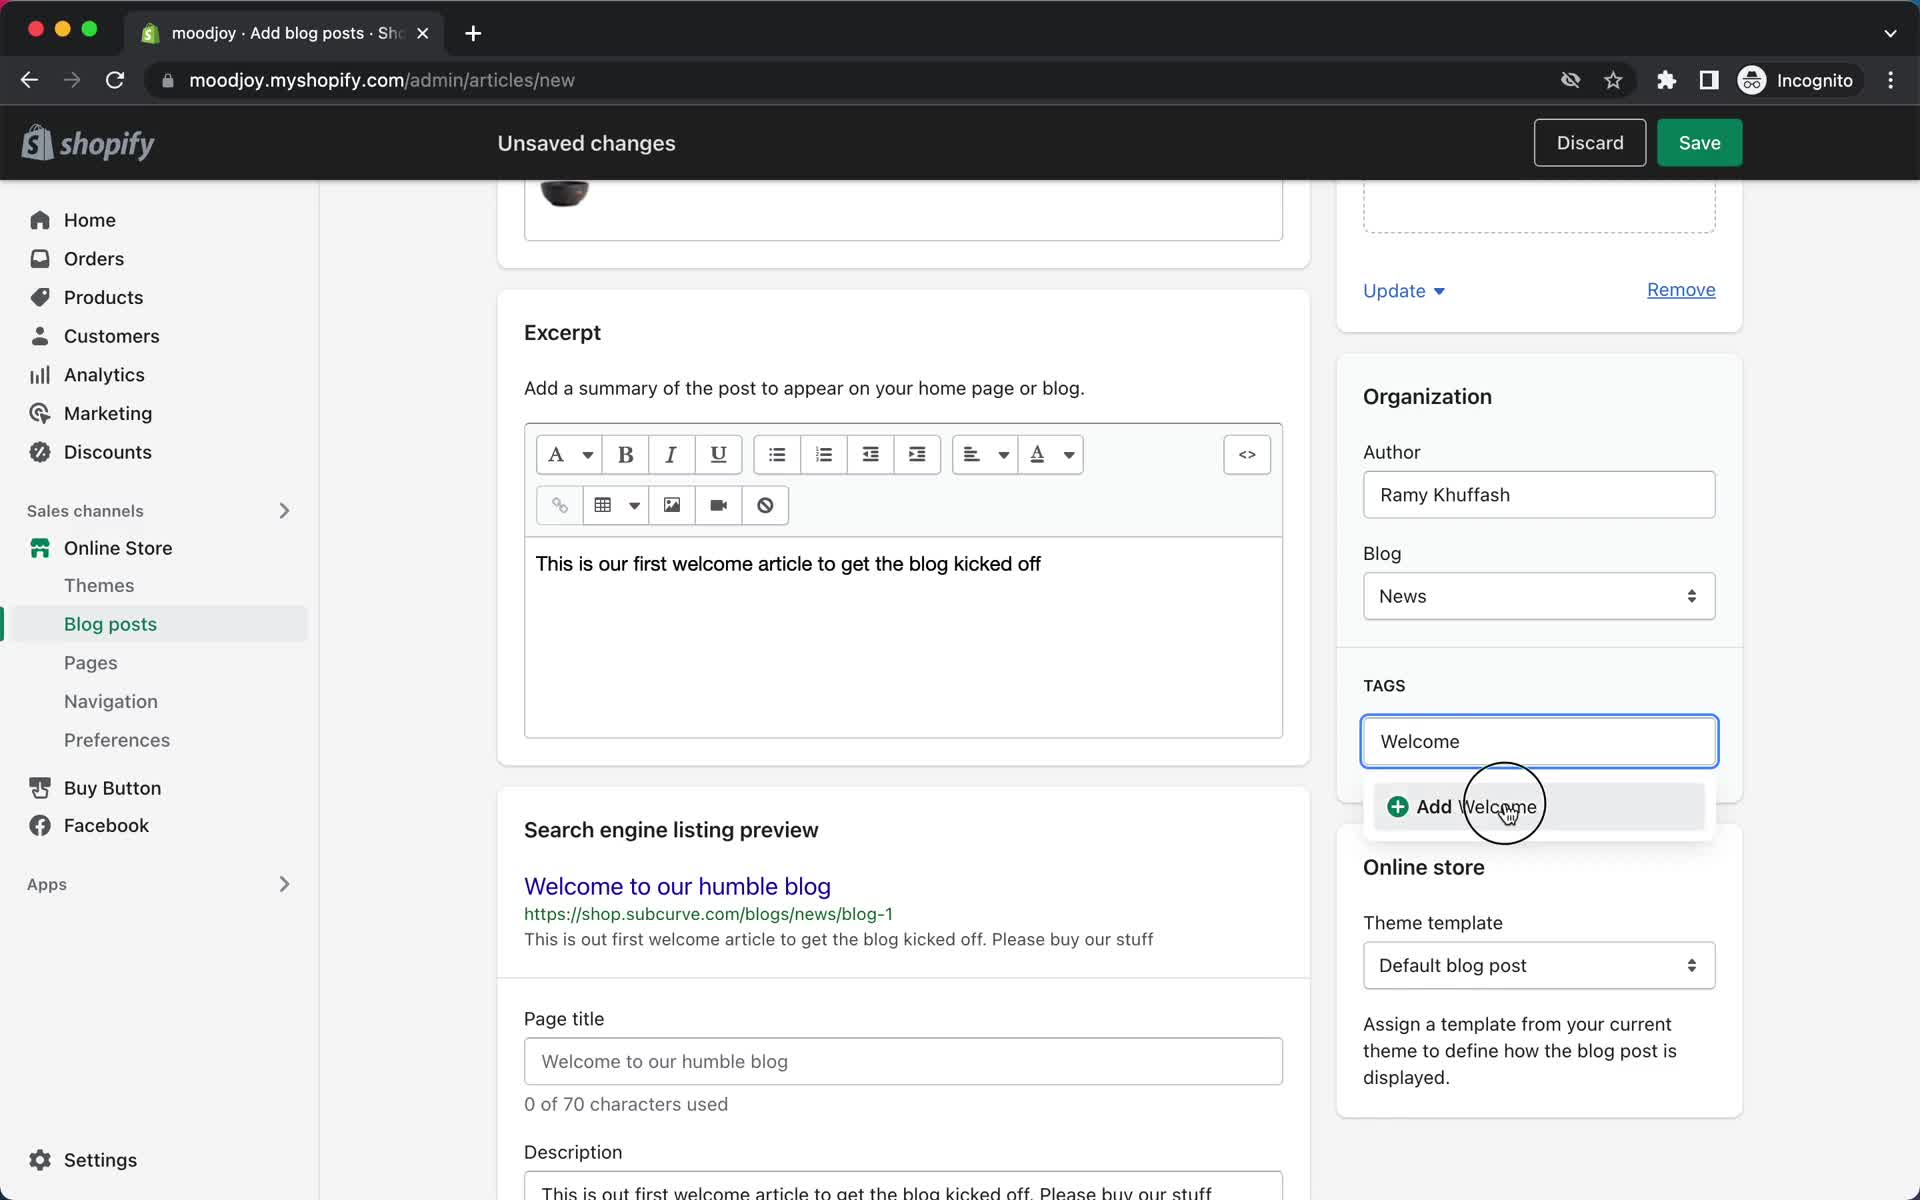Open Navigation under Online Store
1920x1200 pixels.
(x=111, y=702)
